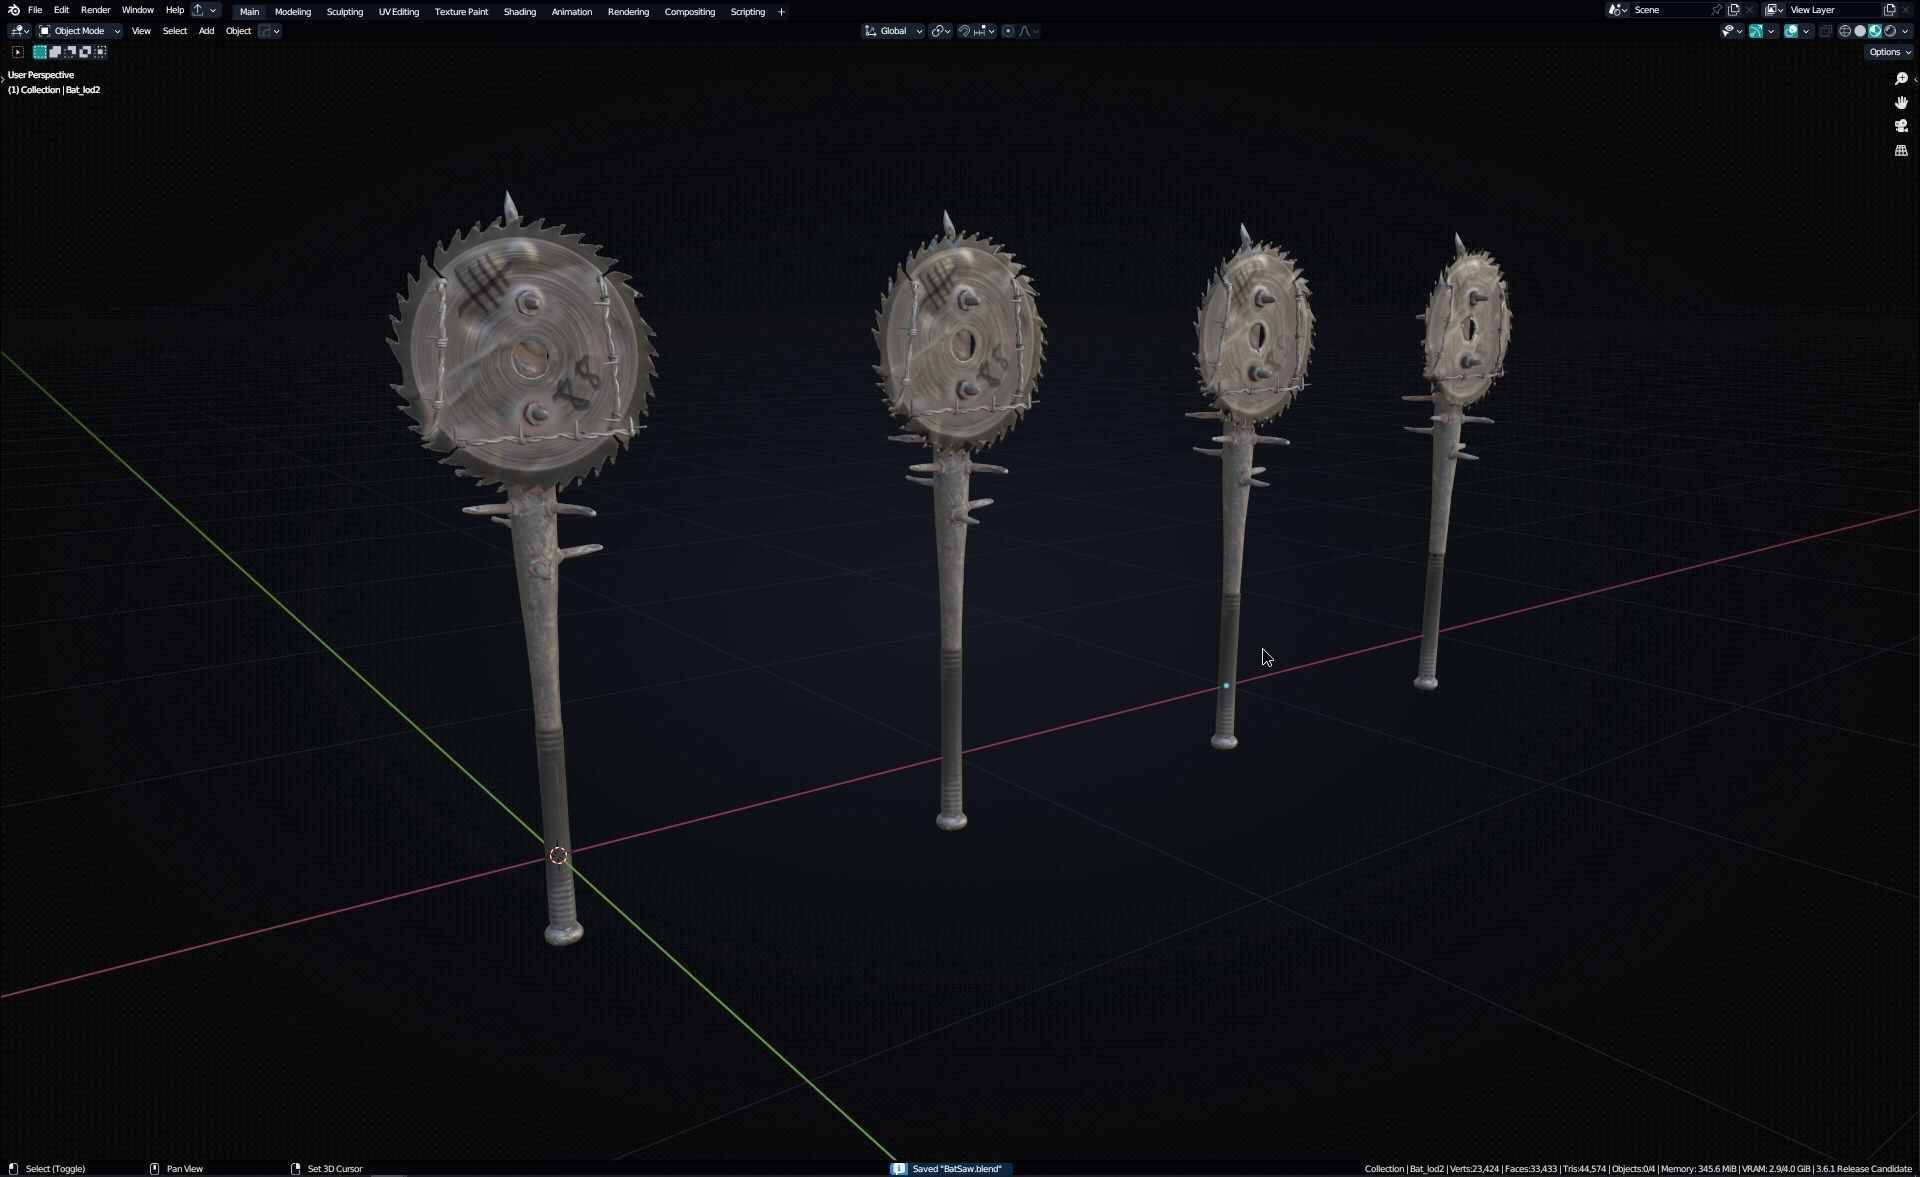Open the proportional falloff curve dropdown
The height and width of the screenshot is (1177, 1920).
[1028, 31]
